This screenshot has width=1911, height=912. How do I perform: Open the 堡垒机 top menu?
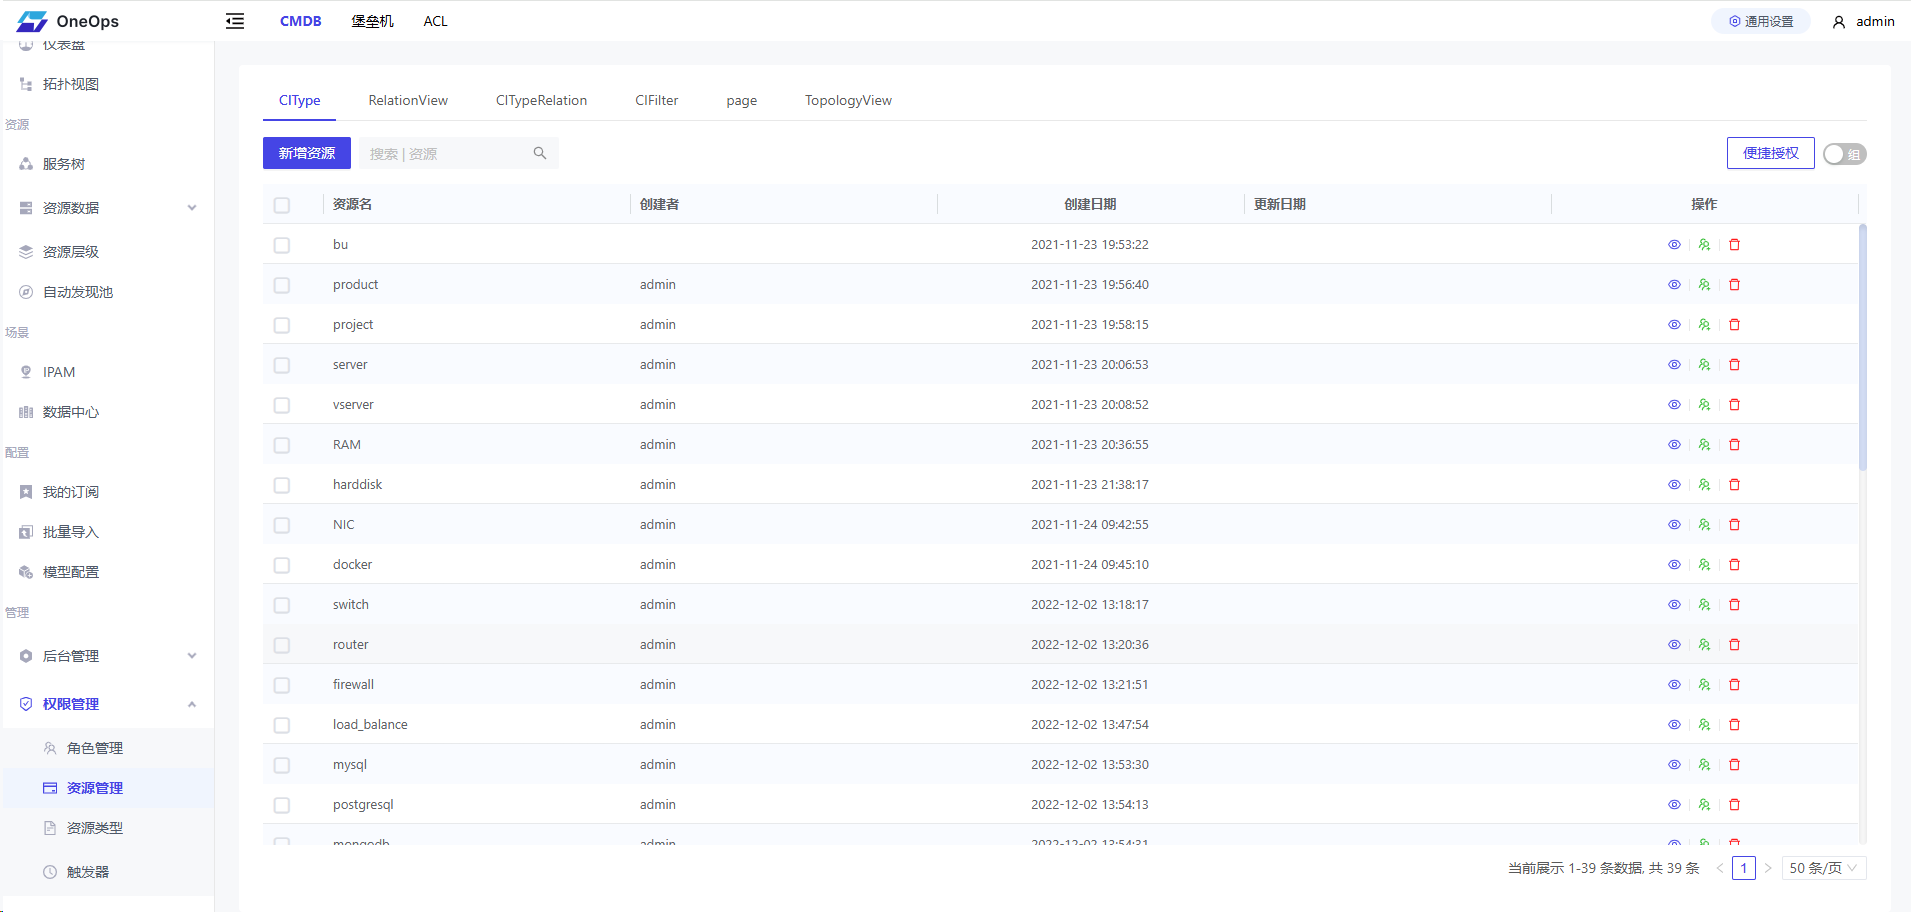click(x=372, y=21)
